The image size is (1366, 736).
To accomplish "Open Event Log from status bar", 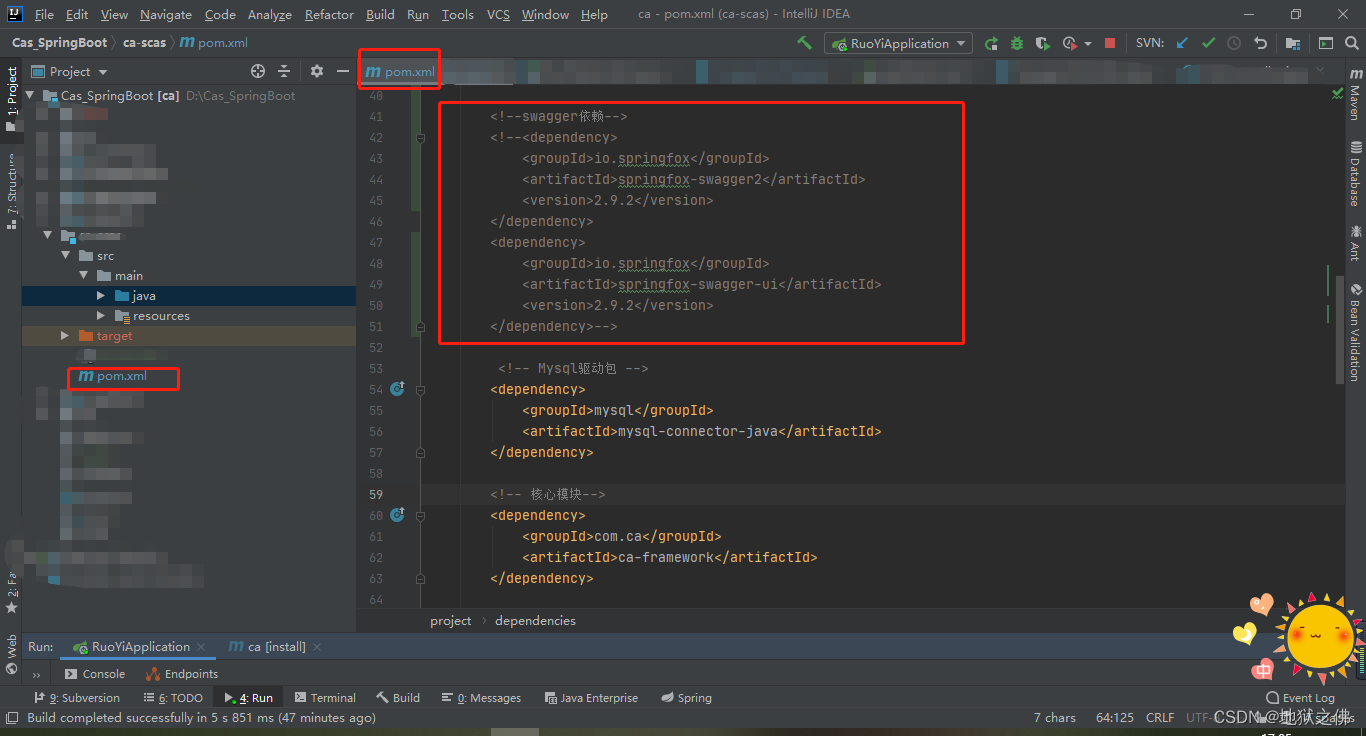I will [x=1300, y=698].
